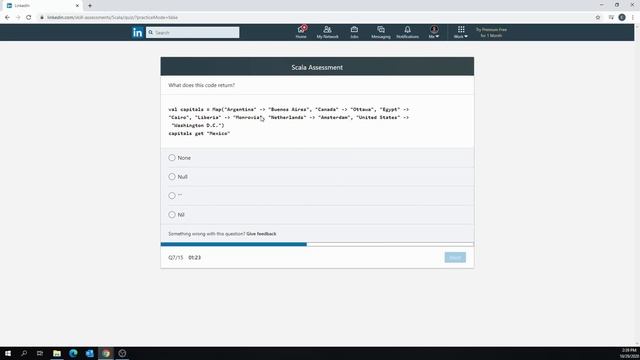This screenshot has height=360, width=640.
Task: Reload the current page
Action: tap(29, 18)
